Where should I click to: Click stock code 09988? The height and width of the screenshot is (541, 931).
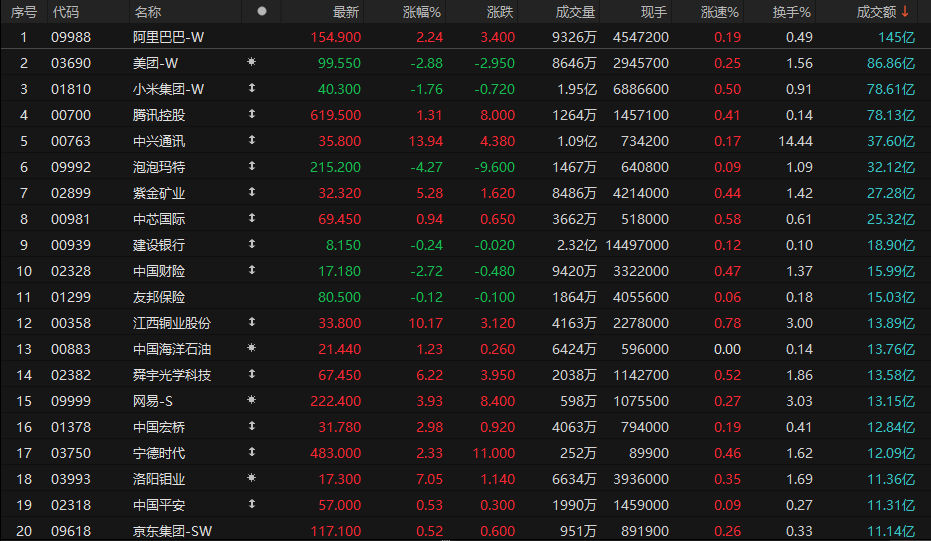(71, 37)
